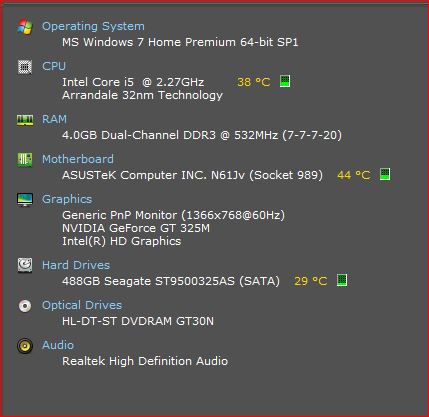Viewport: 429px width, 417px height.
Task: Click green temperature indicator next to CPU 38 °C
Action: click(285, 81)
